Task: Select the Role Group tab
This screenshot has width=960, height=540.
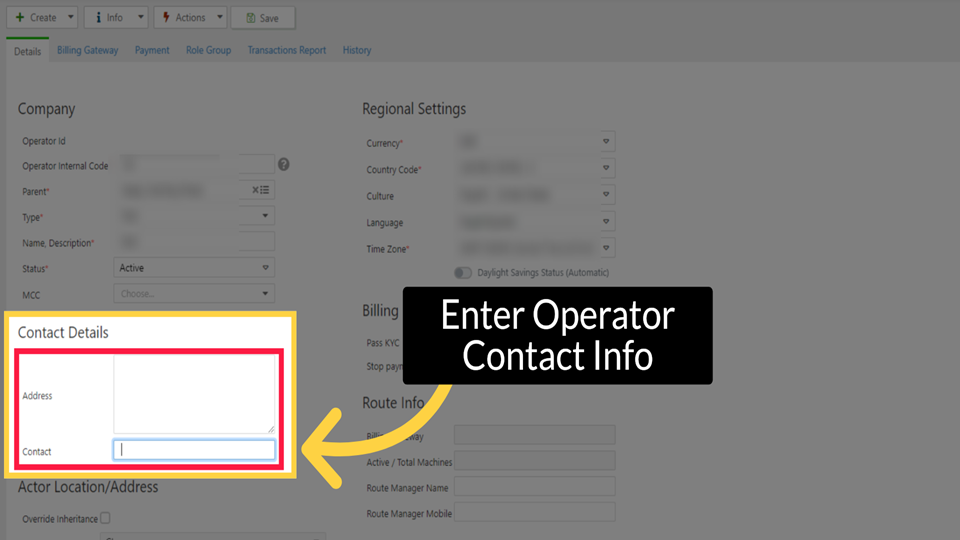Action: point(208,50)
